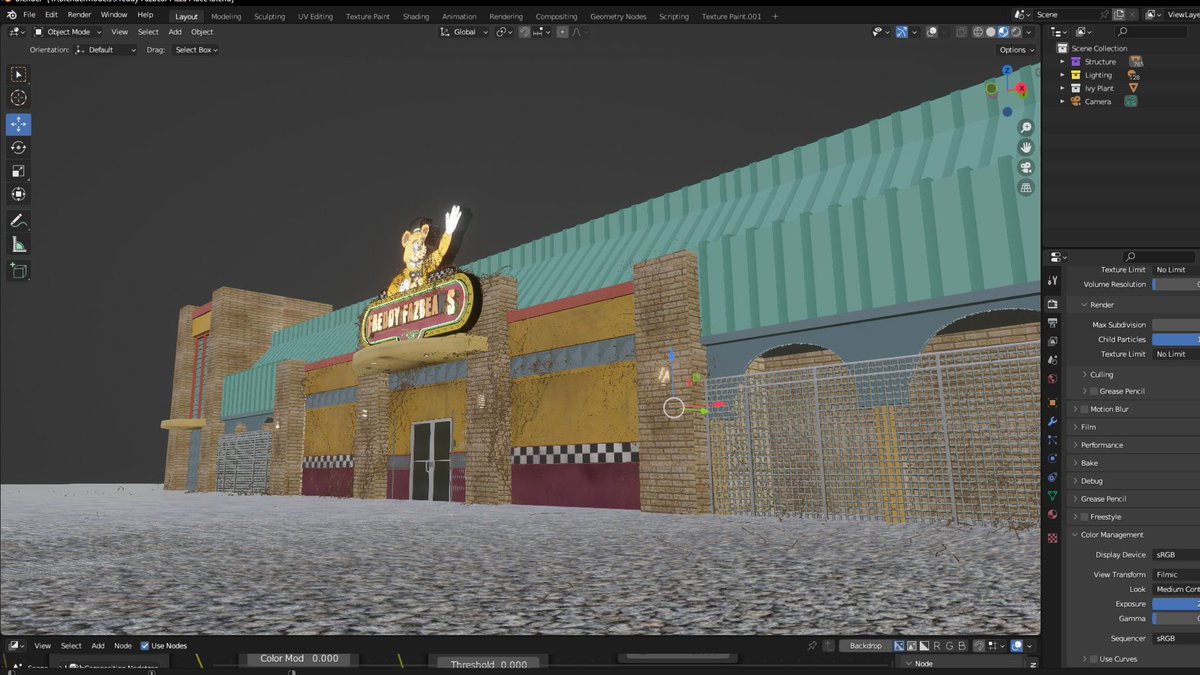Switch to wireframe viewport shading

click(x=978, y=32)
